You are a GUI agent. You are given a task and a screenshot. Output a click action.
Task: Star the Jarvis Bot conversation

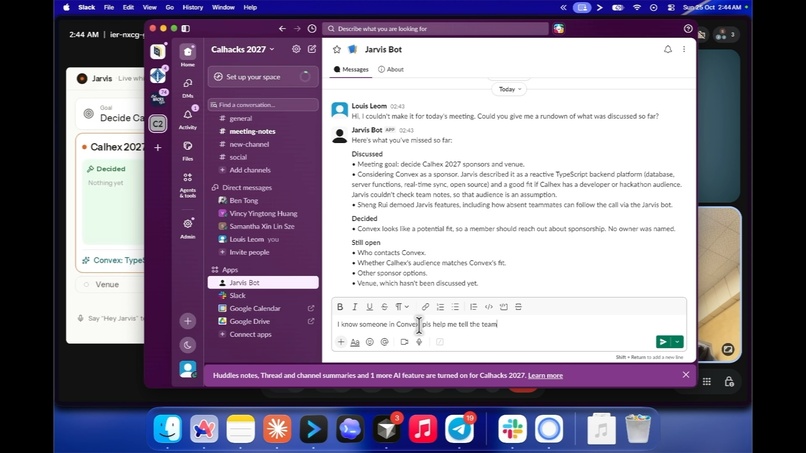pos(337,49)
